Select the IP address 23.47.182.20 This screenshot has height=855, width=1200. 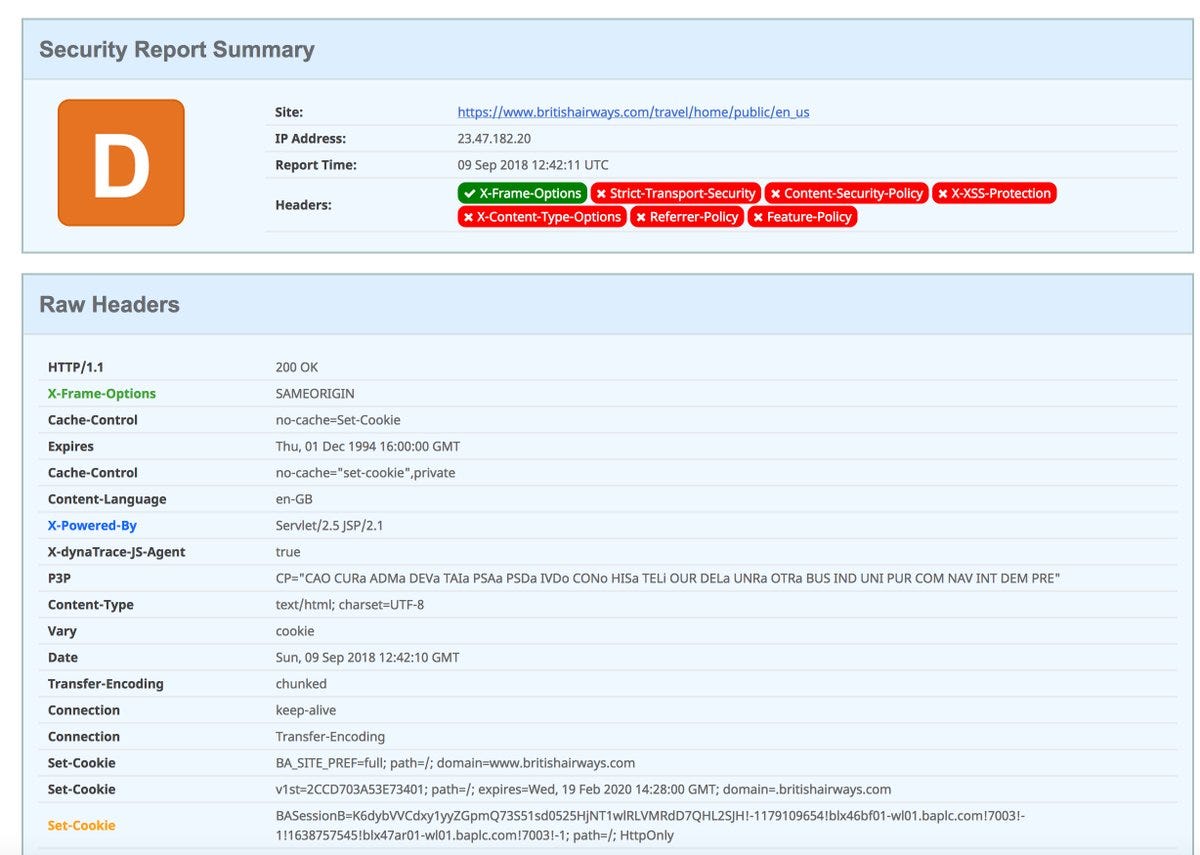tap(494, 139)
